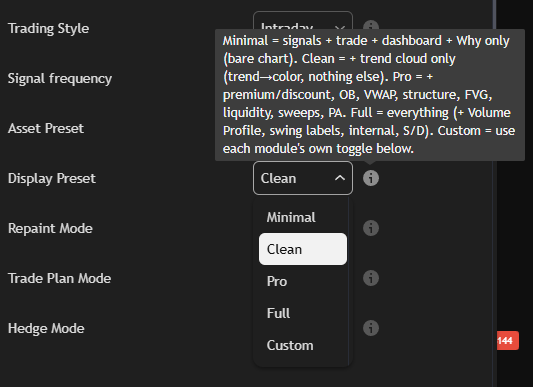Image resolution: width=533 pixels, height=387 pixels.
Task: Click the Trade Plan Mode info icon
Action: pyautogui.click(x=371, y=278)
